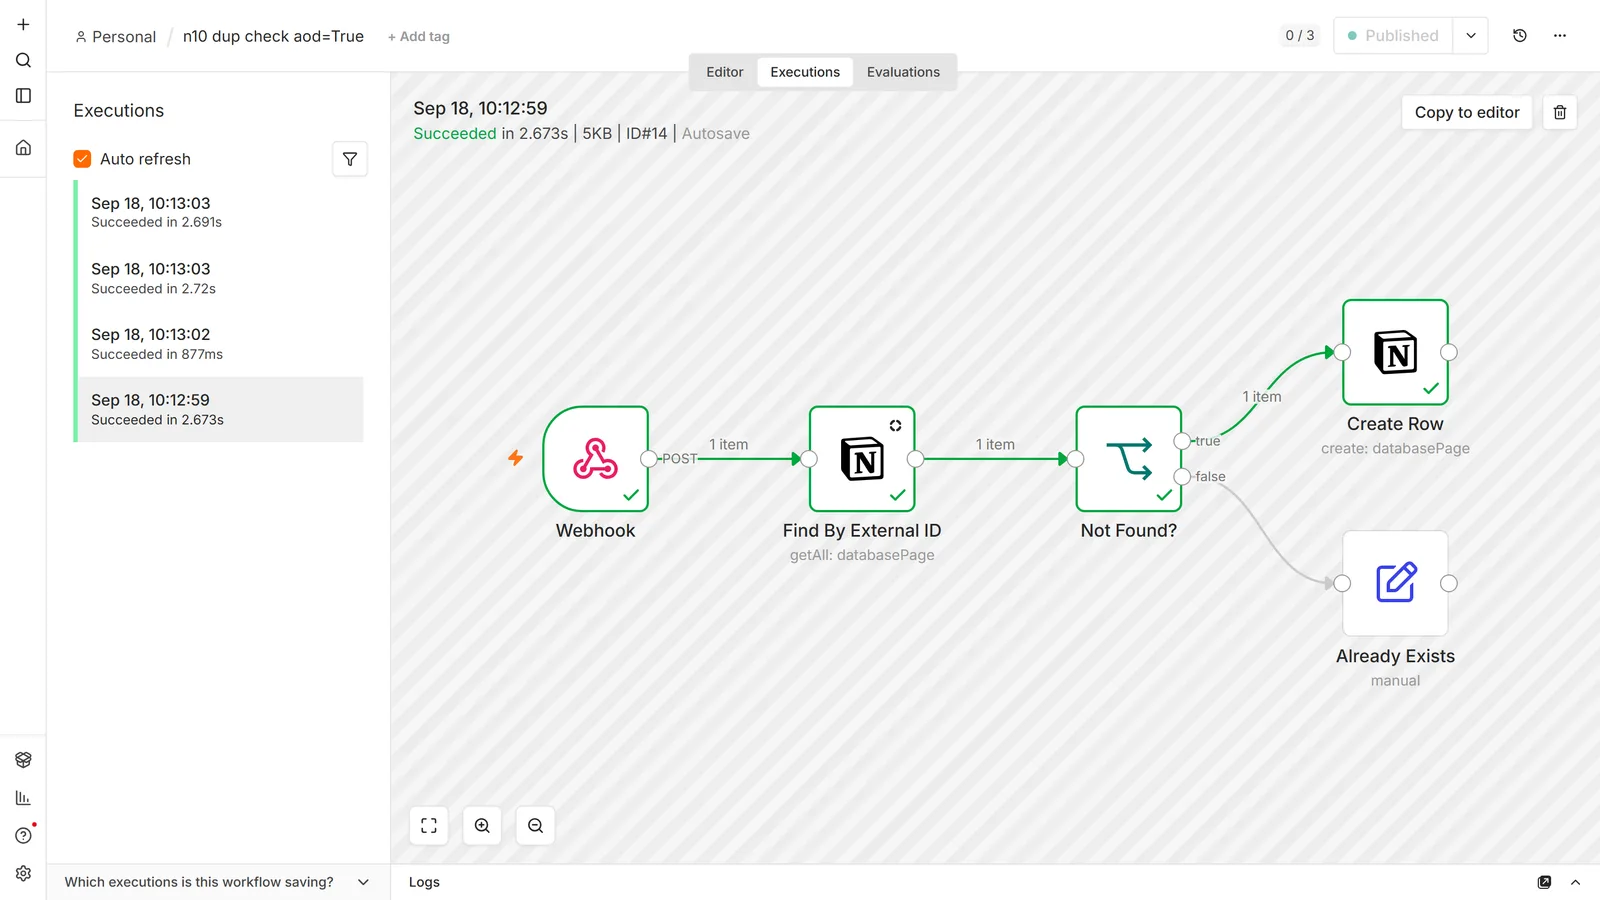Screen dimensions: 1600x900
Task: Click the workflow name 'n10 dup check aod=True'
Action: coord(273,37)
